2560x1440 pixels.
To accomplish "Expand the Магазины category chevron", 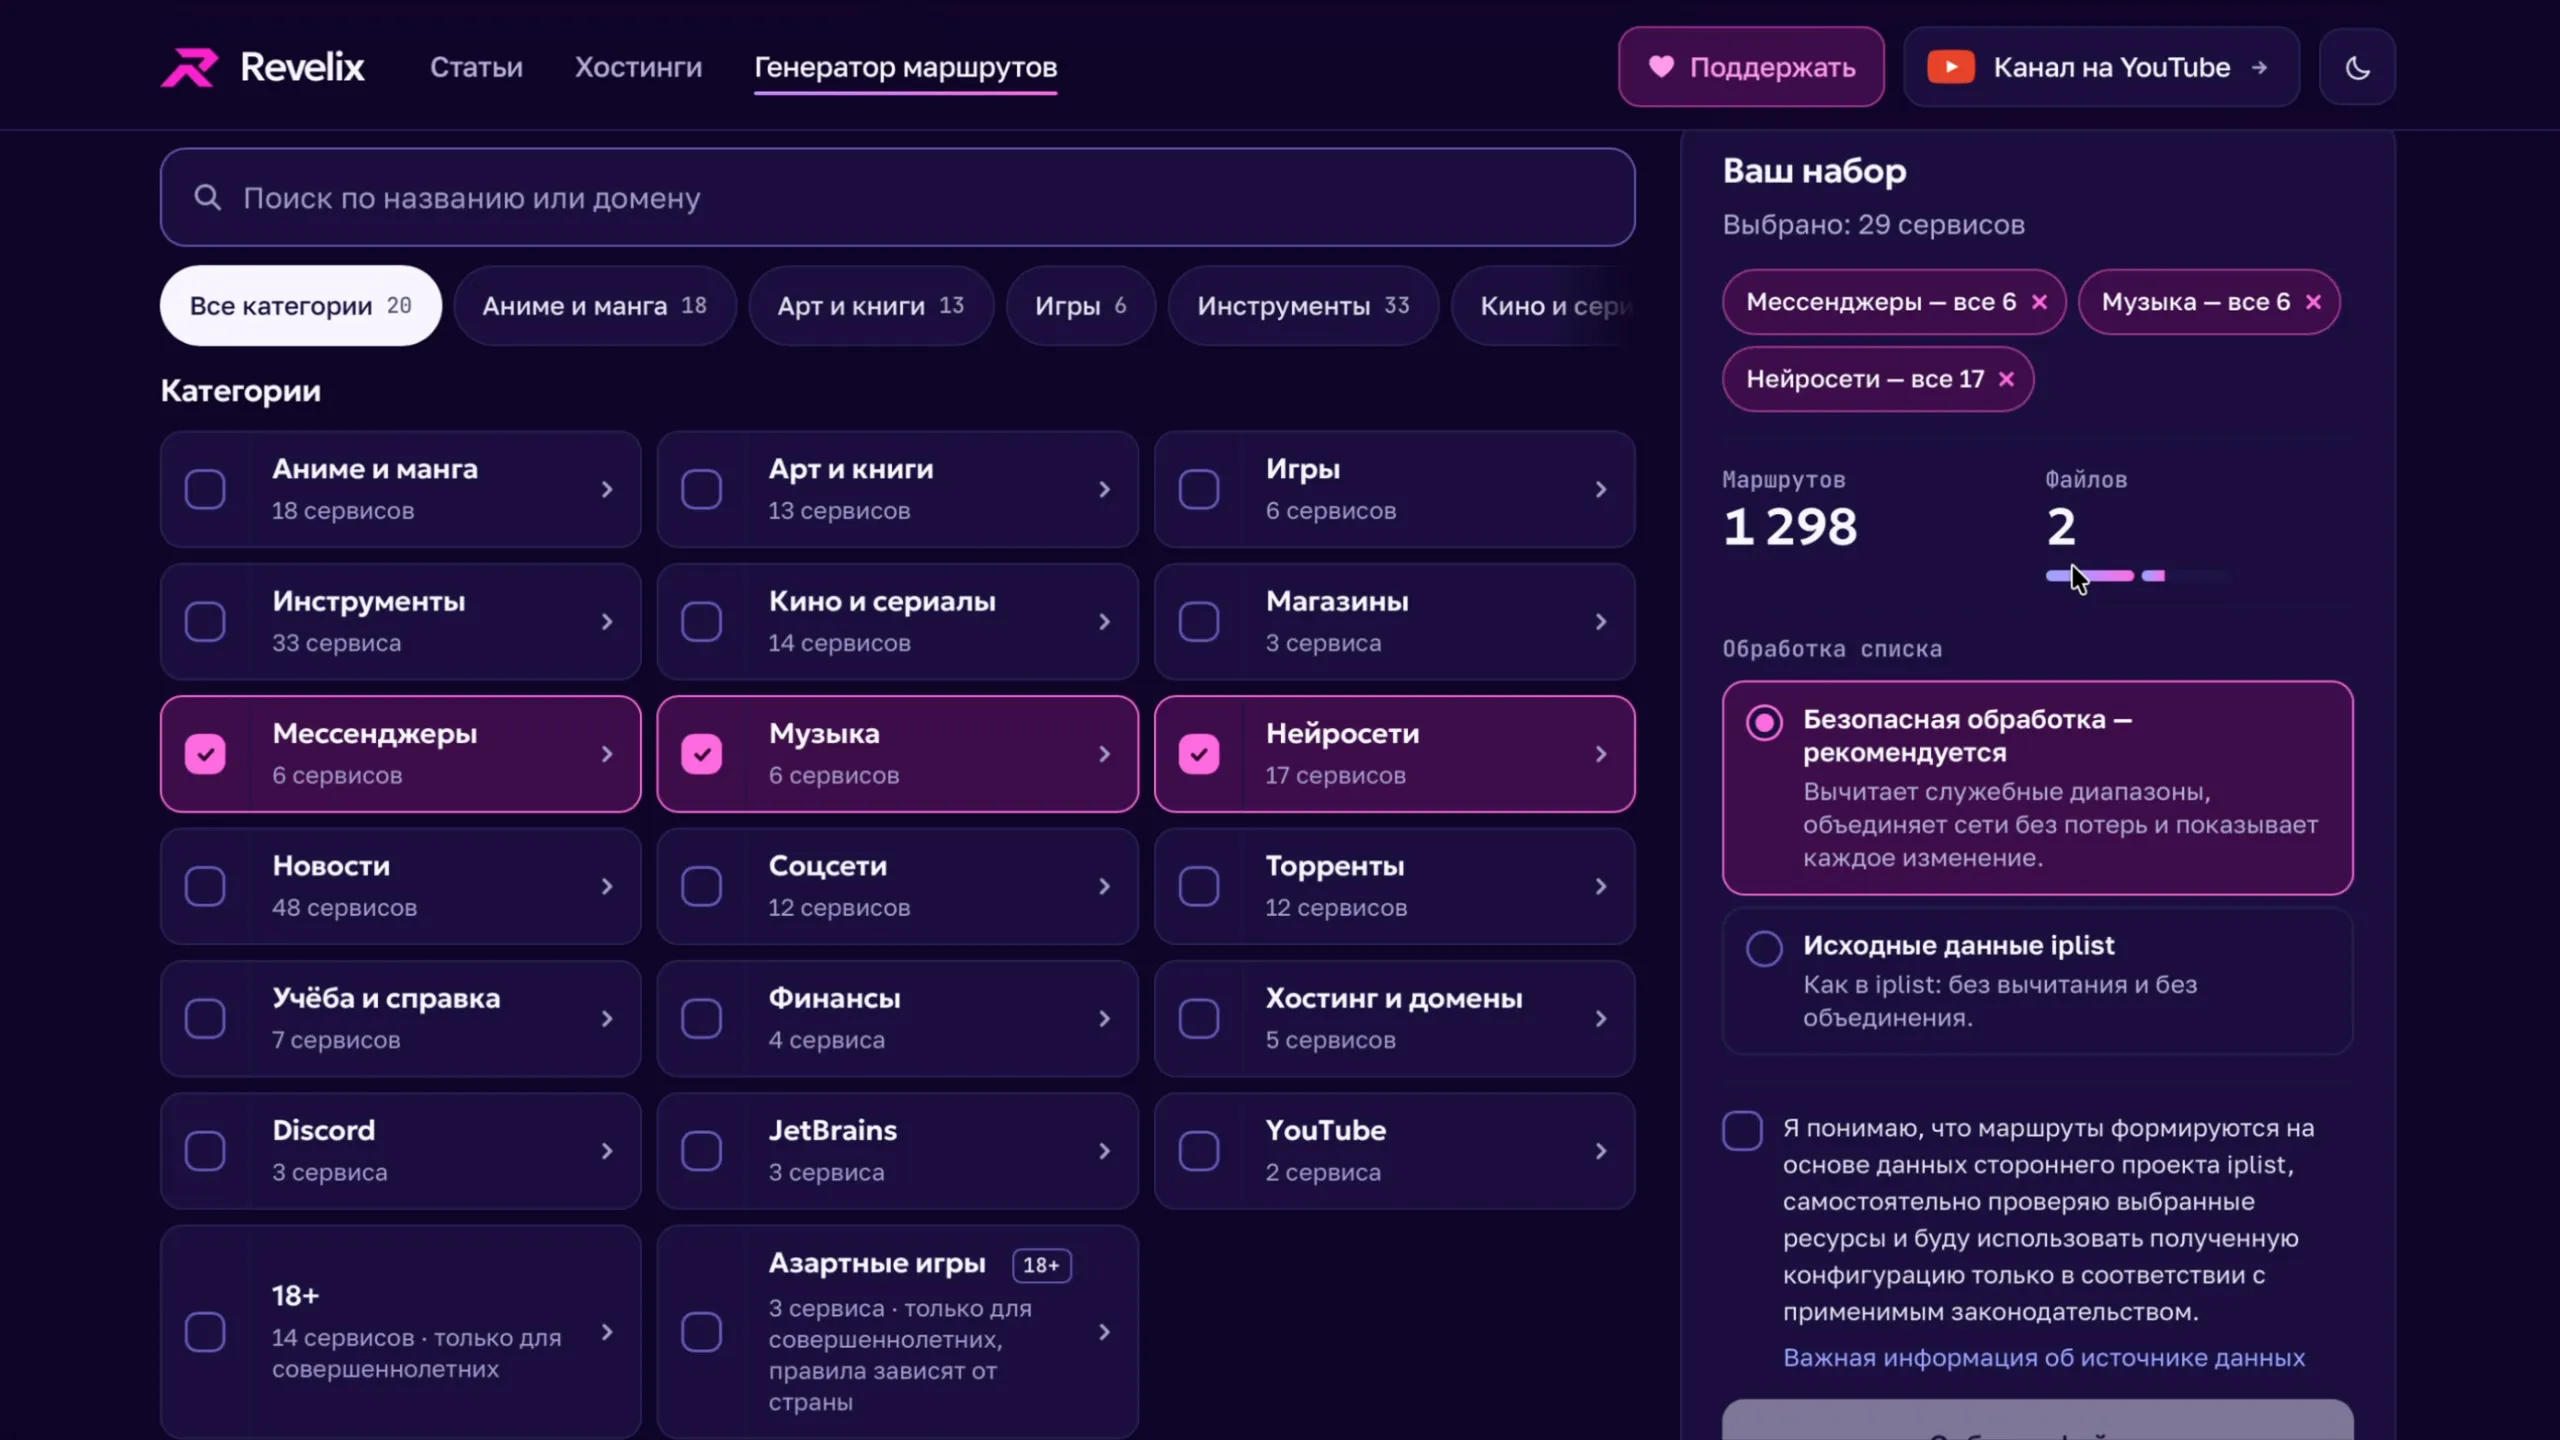I will [1601, 622].
